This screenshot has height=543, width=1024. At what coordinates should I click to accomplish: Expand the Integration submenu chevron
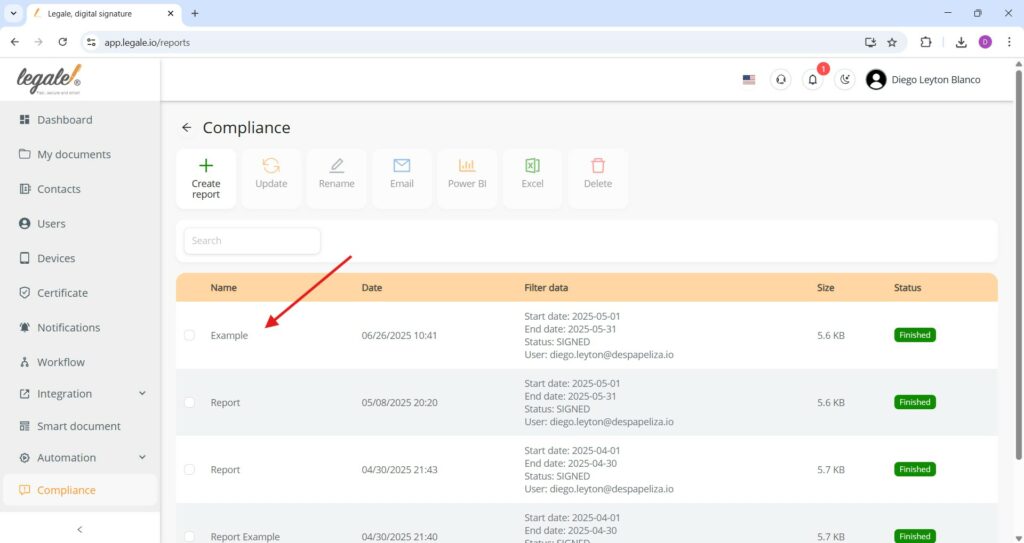(x=142, y=393)
